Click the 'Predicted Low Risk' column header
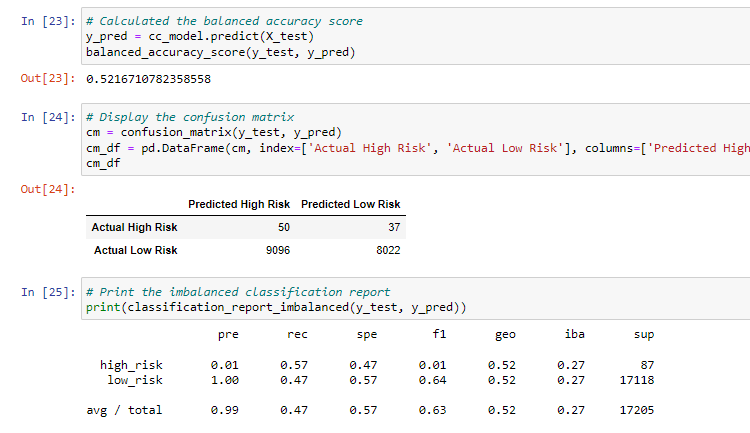Screen dimensions: 750x433 (351, 204)
